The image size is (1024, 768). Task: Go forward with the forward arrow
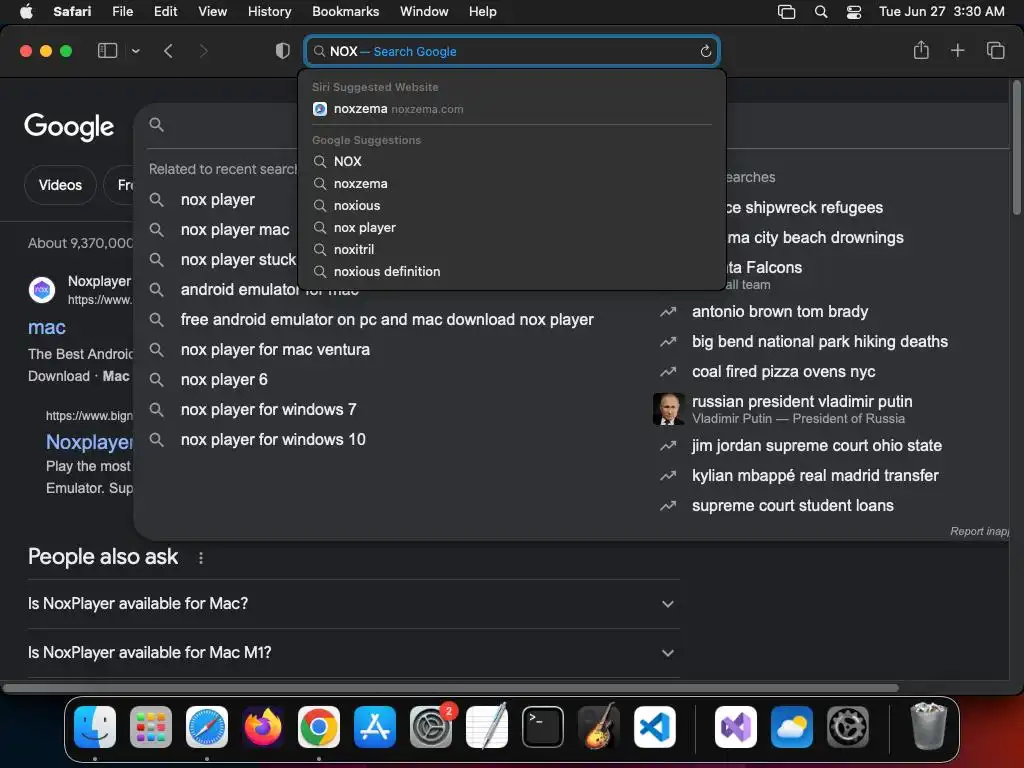[203, 51]
